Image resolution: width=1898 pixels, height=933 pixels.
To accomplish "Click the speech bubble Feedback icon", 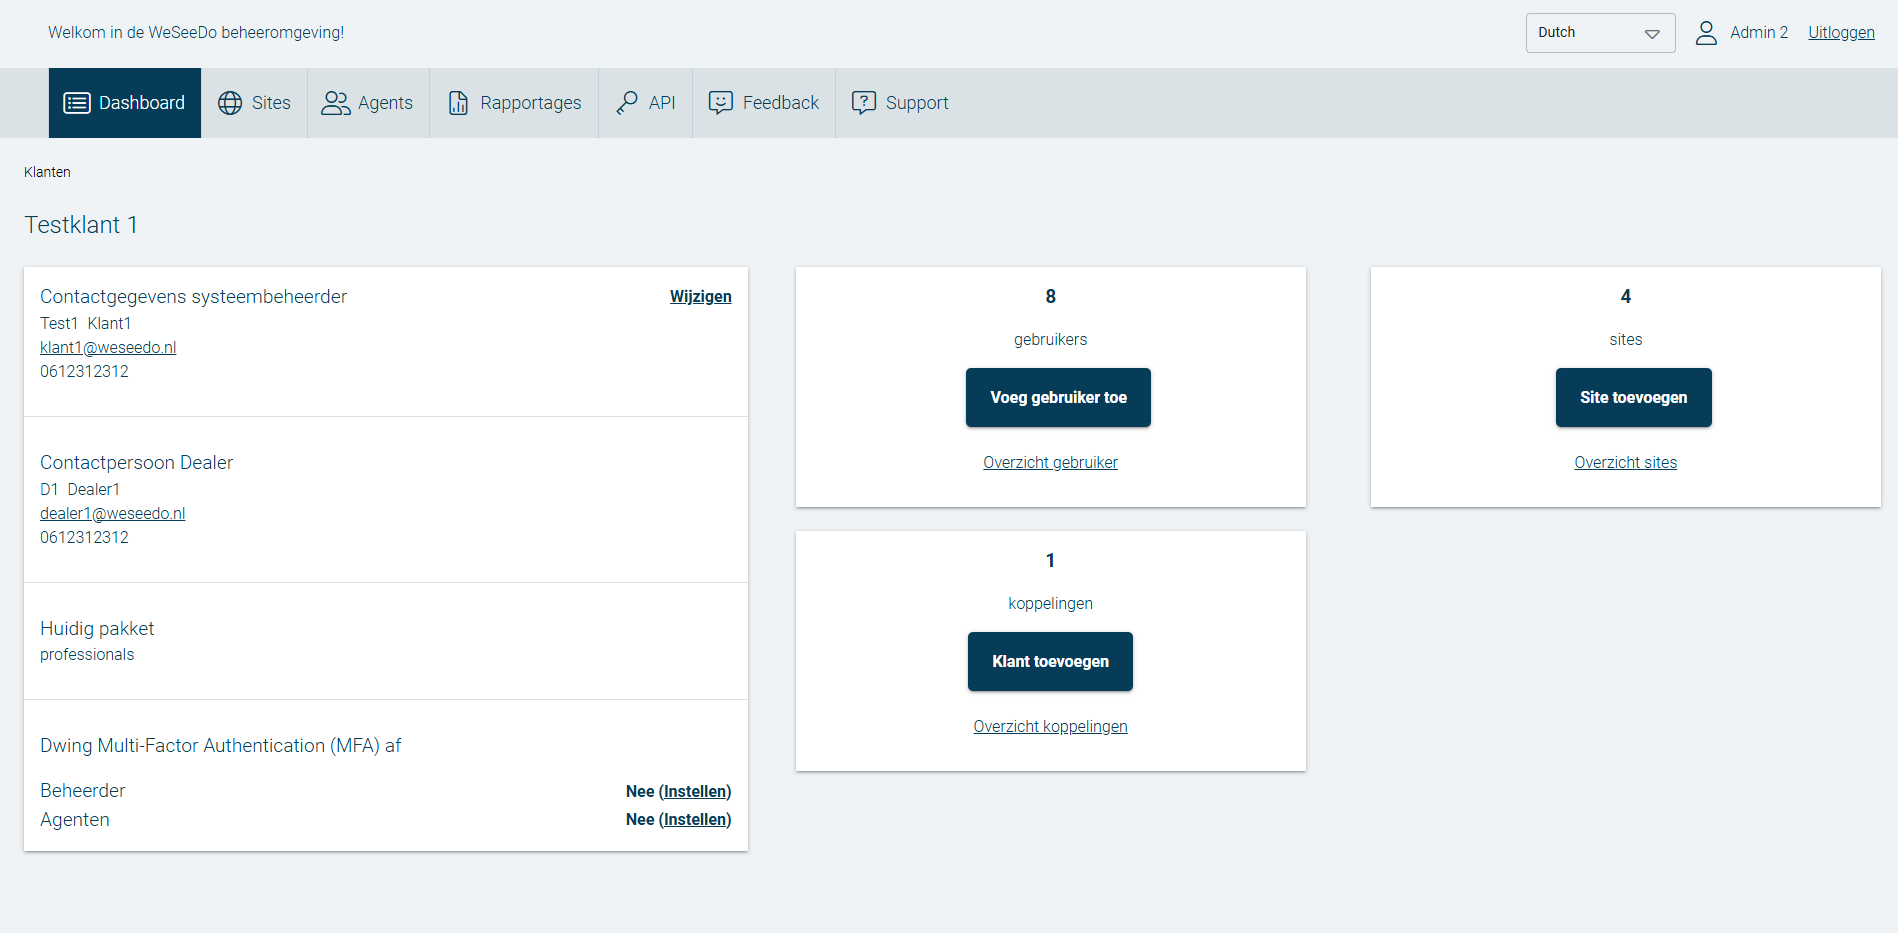I will pyautogui.click(x=722, y=102).
